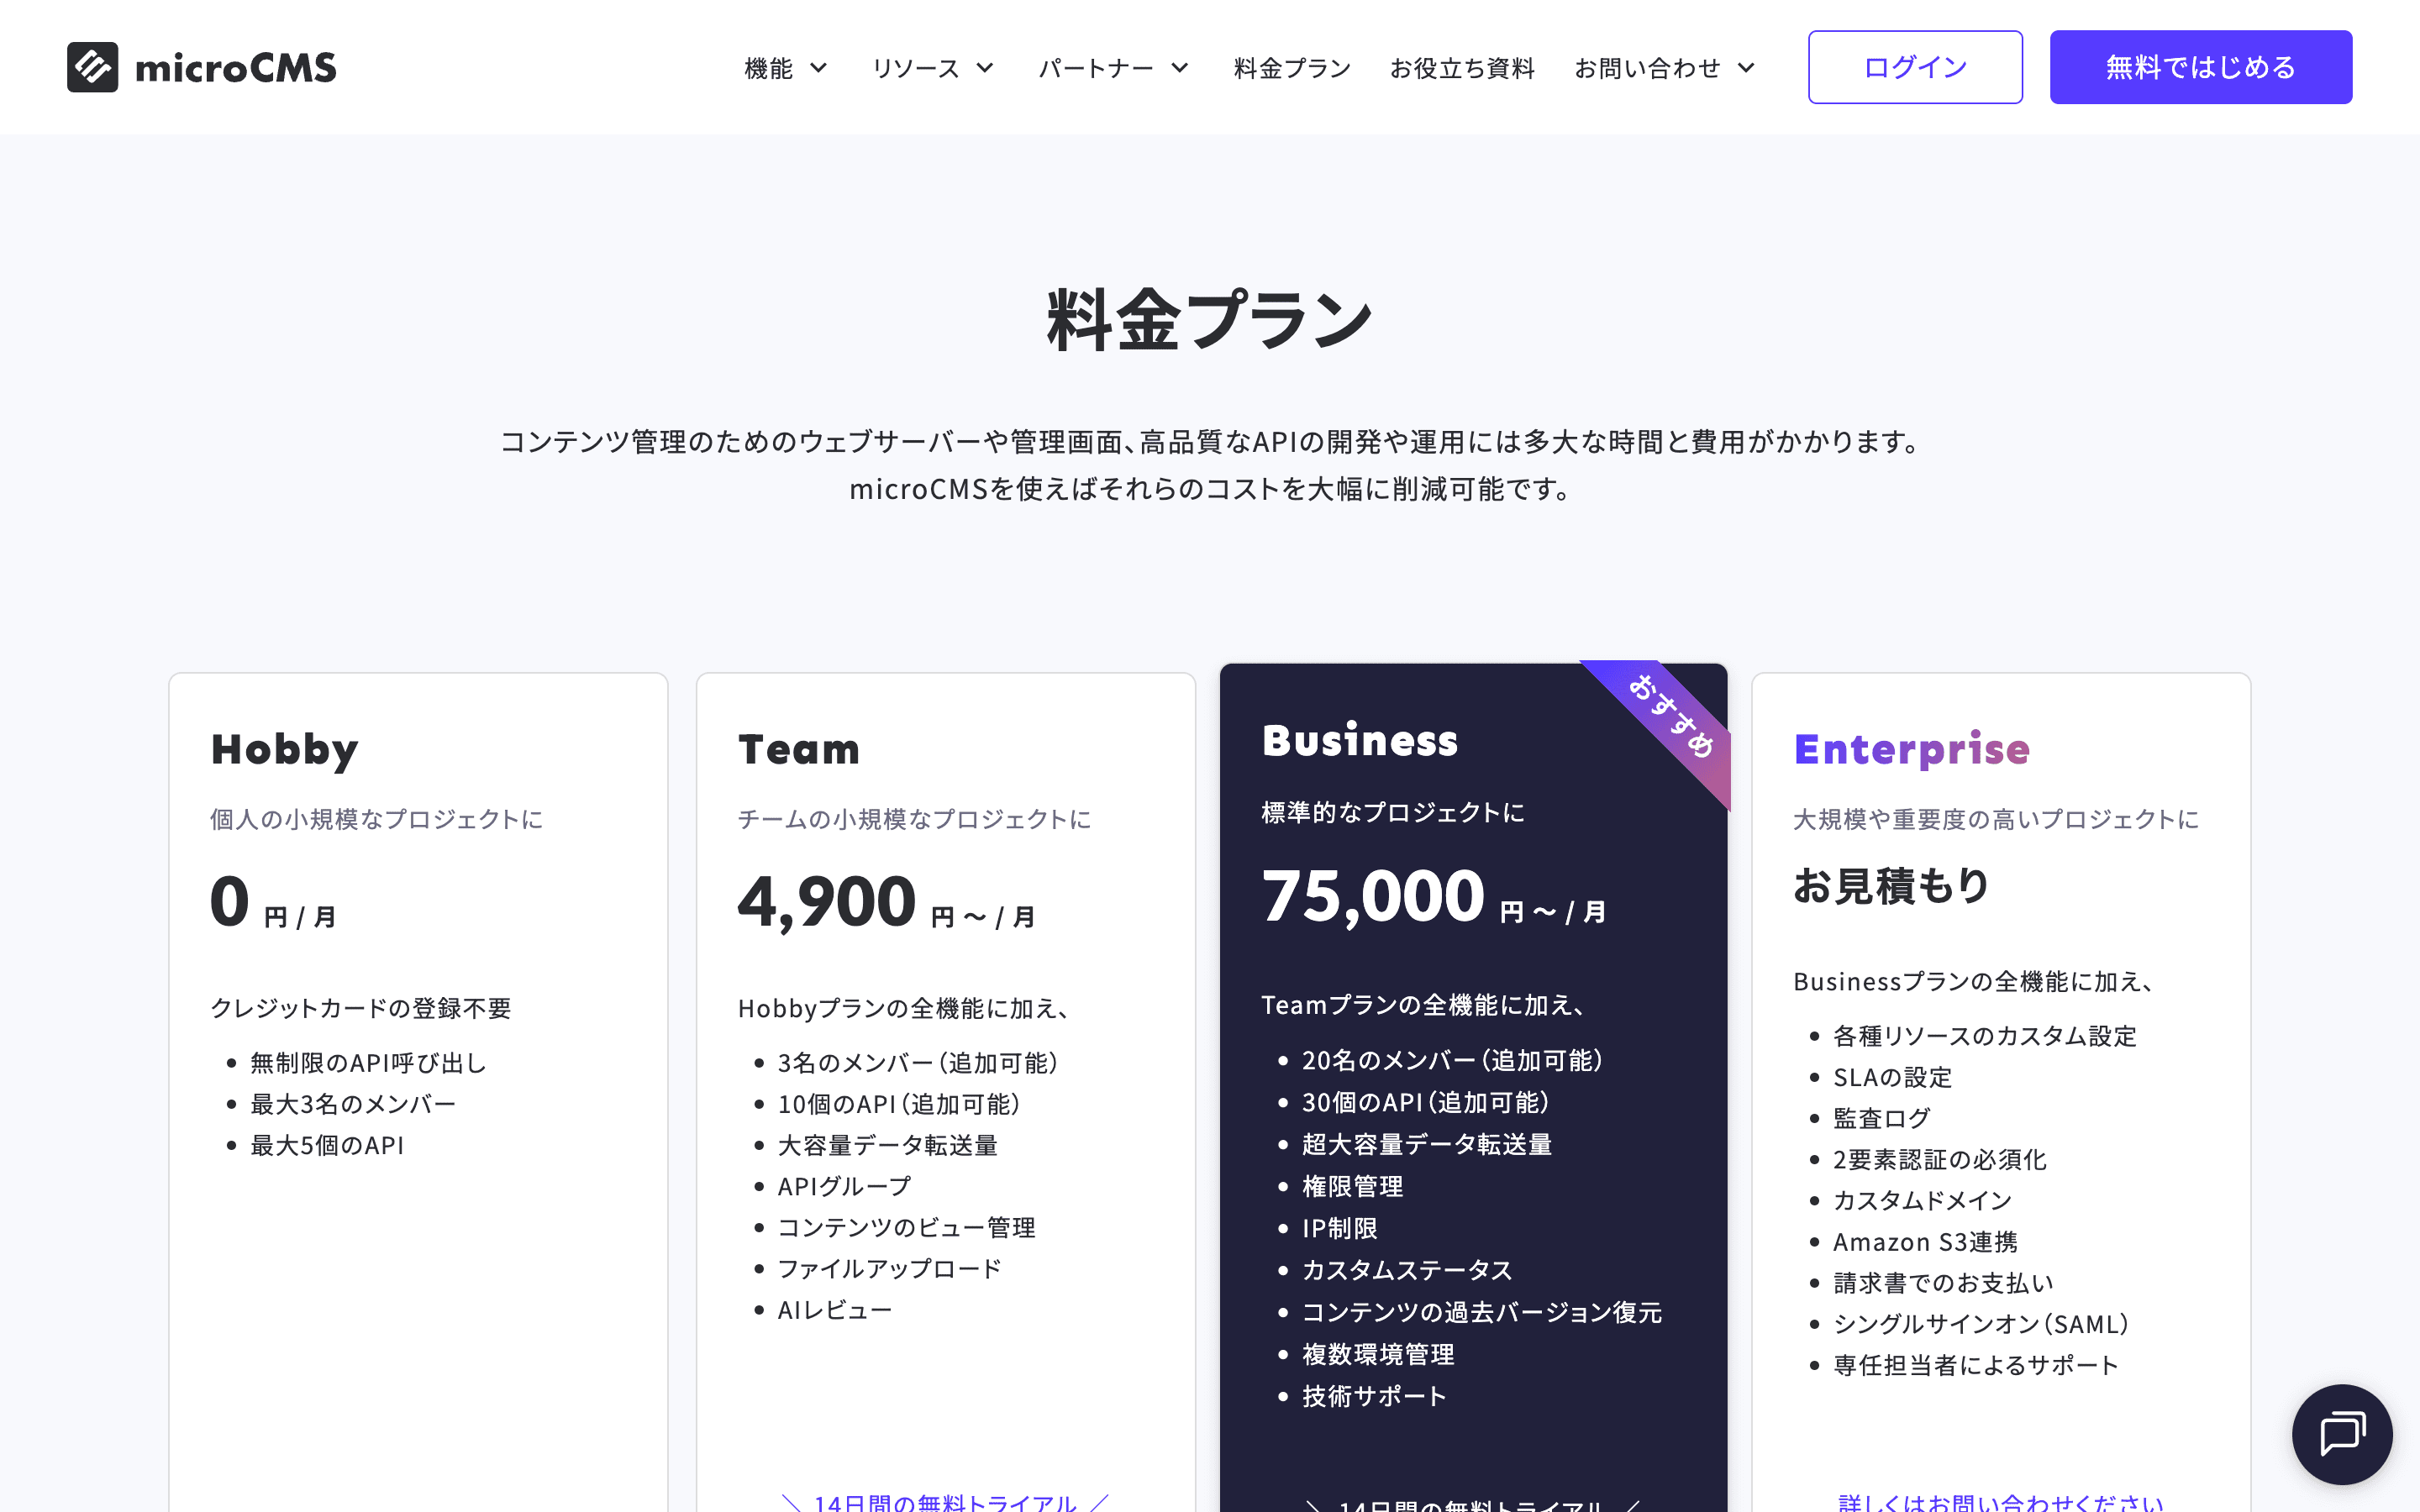The width and height of the screenshot is (2420, 1512).
Task: Click SLAの設定 list item
Action: (x=1893, y=1077)
